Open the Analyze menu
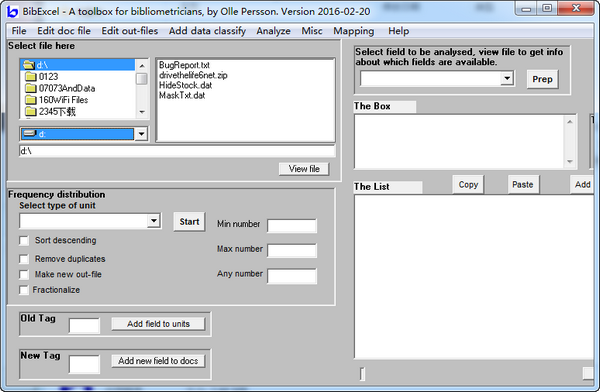The width and height of the screenshot is (600, 392). click(x=273, y=31)
